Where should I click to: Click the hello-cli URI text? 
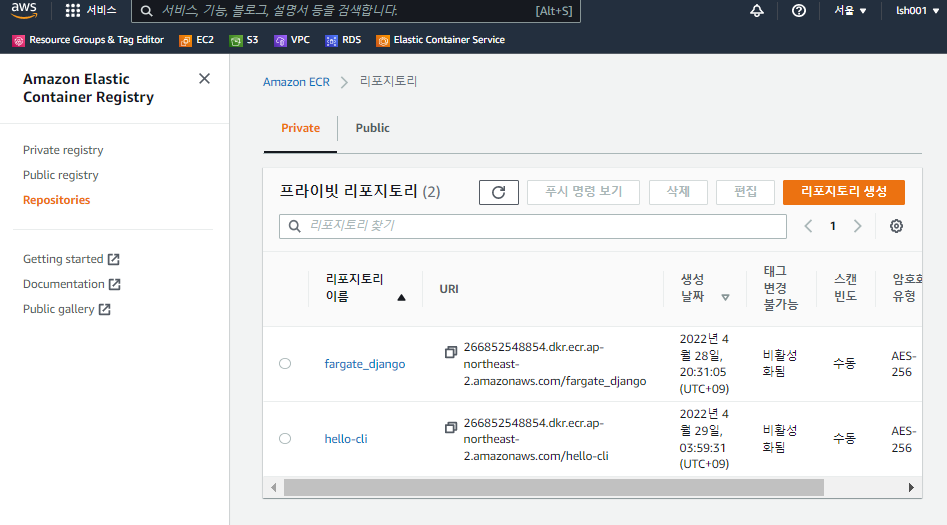(x=536, y=439)
